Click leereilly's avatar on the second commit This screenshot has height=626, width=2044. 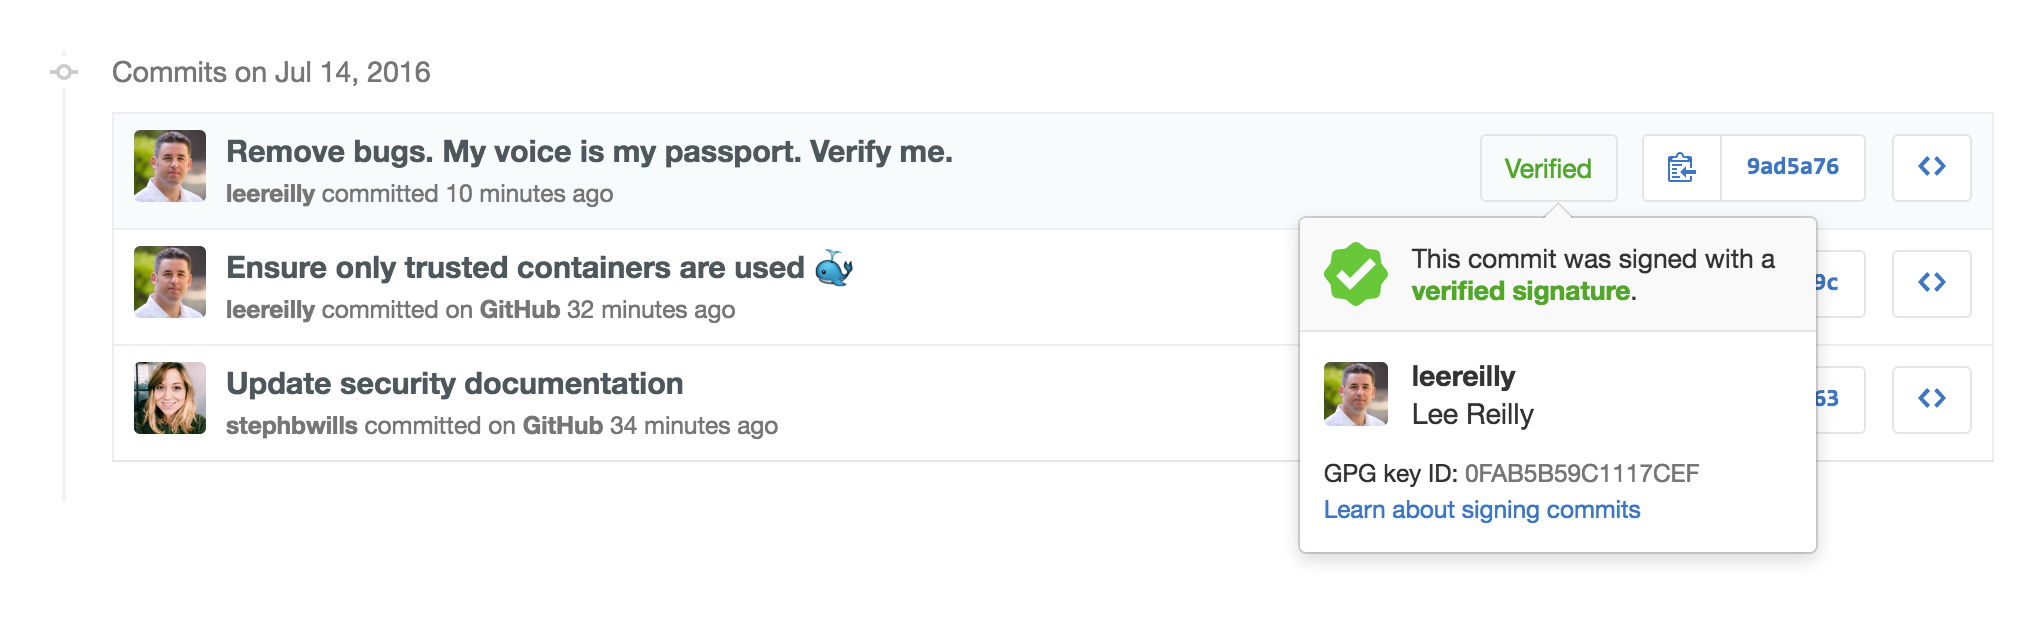pyautogui.click(x=170, y=282)
